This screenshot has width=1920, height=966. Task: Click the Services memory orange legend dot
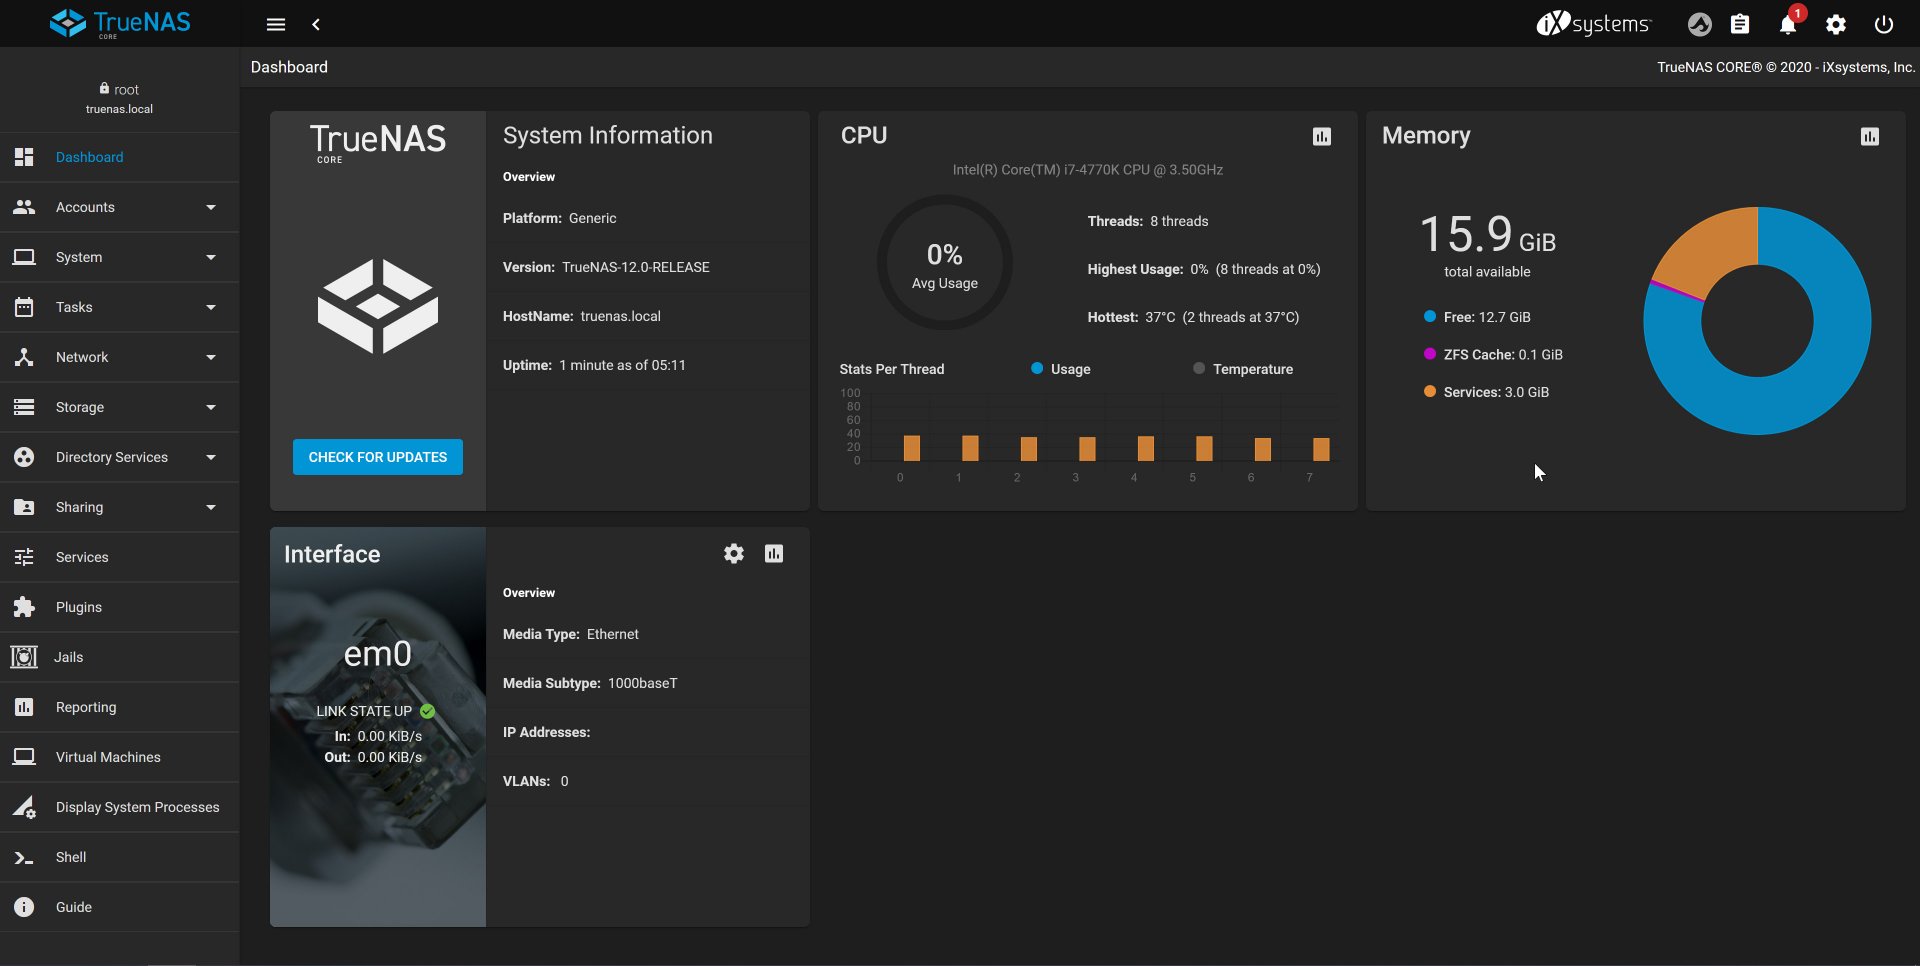pyautogui.click(x=1430, y=391)
